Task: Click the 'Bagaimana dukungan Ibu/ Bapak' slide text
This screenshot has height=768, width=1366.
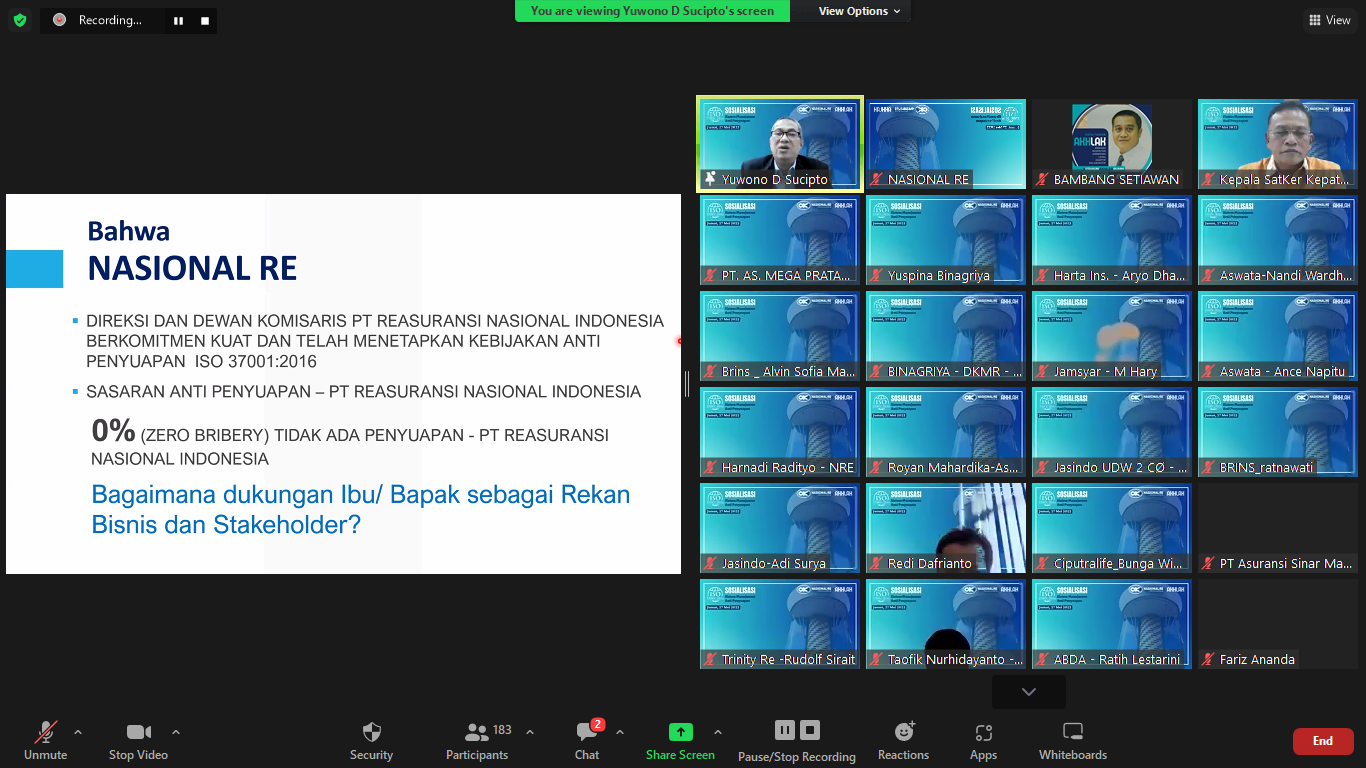Action: (x=361, y=509)
